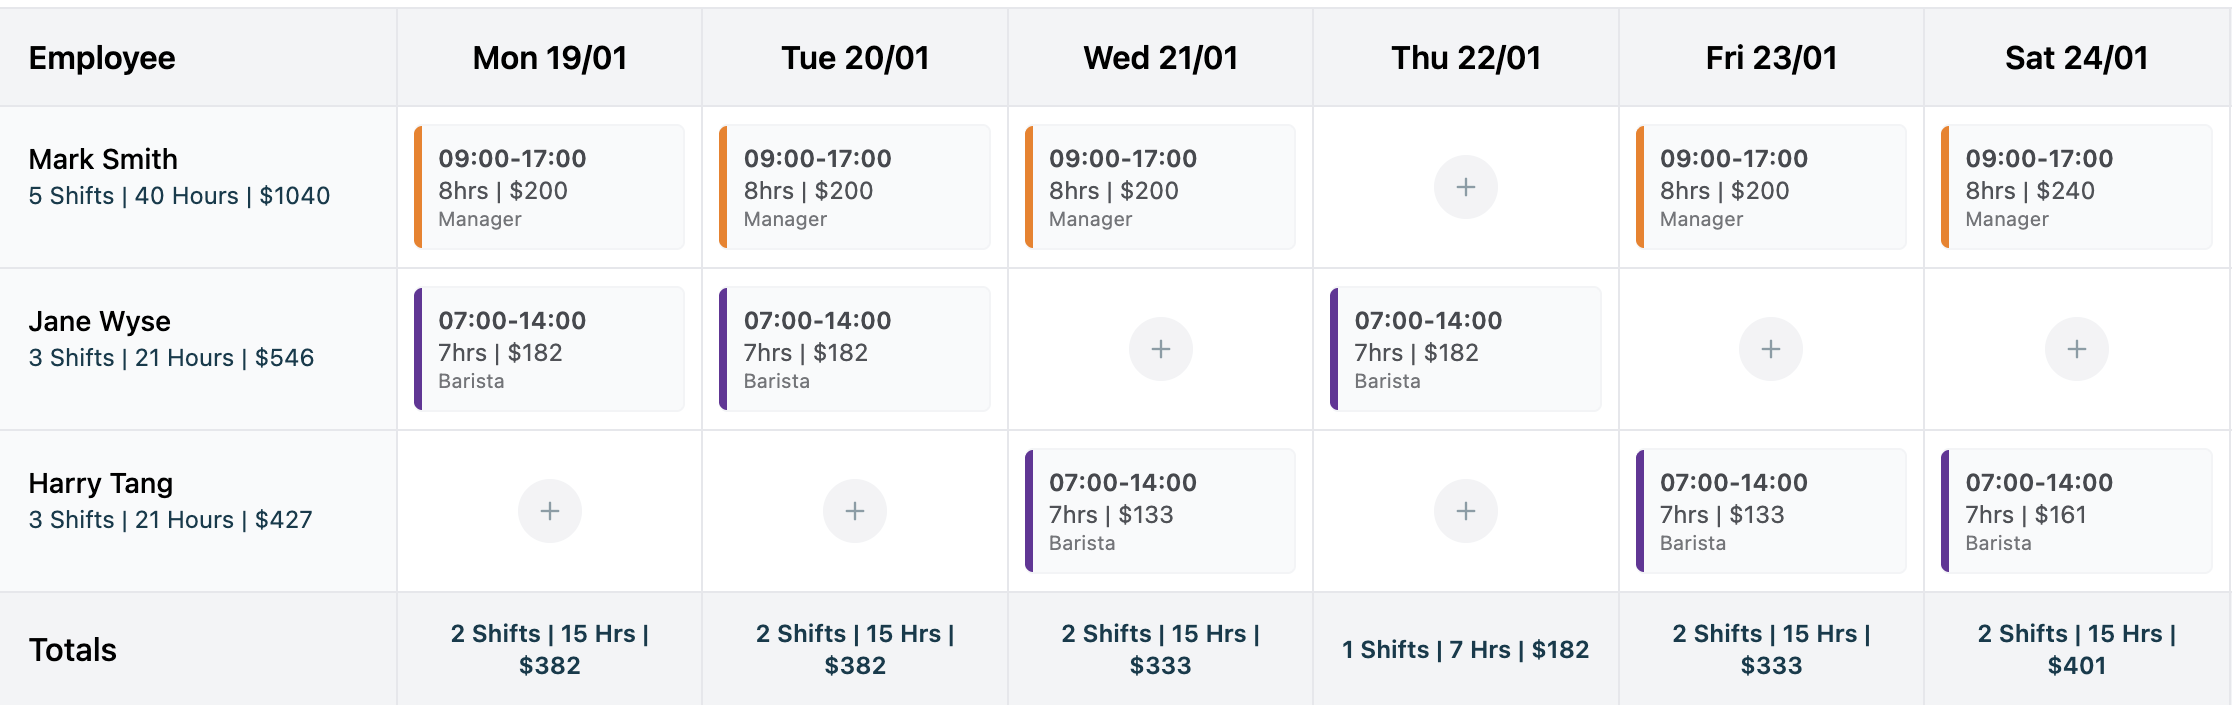Click the employee Harry Tang
The width and height of the screenshot is (2232, 714).
pos(99,483)
